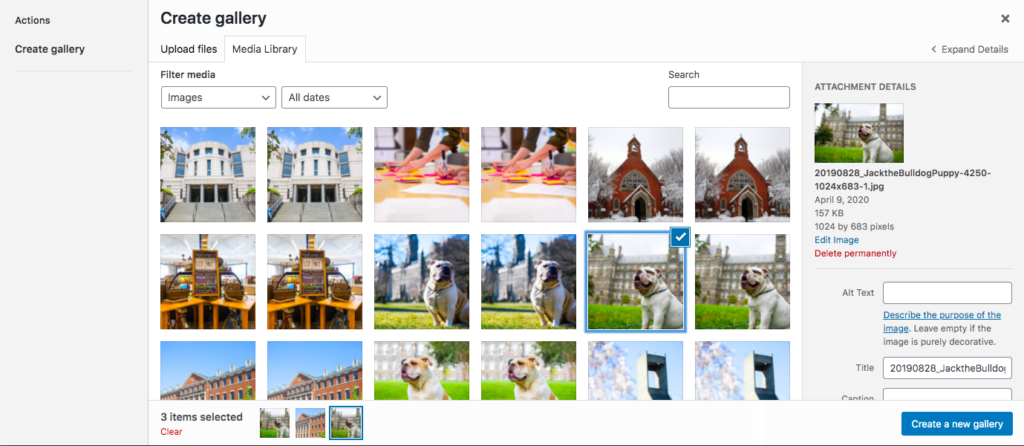Image resolution: width=1024 pixels, height=446 pixels.
Task: Select last snowy red chapel thumbnail in top row
Action: [743, 174]
